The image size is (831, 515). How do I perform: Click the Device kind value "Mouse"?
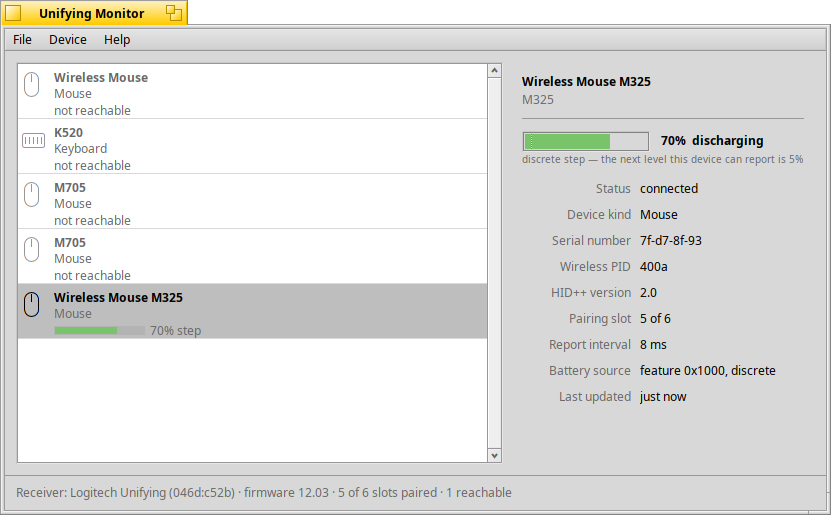point(659,215)
